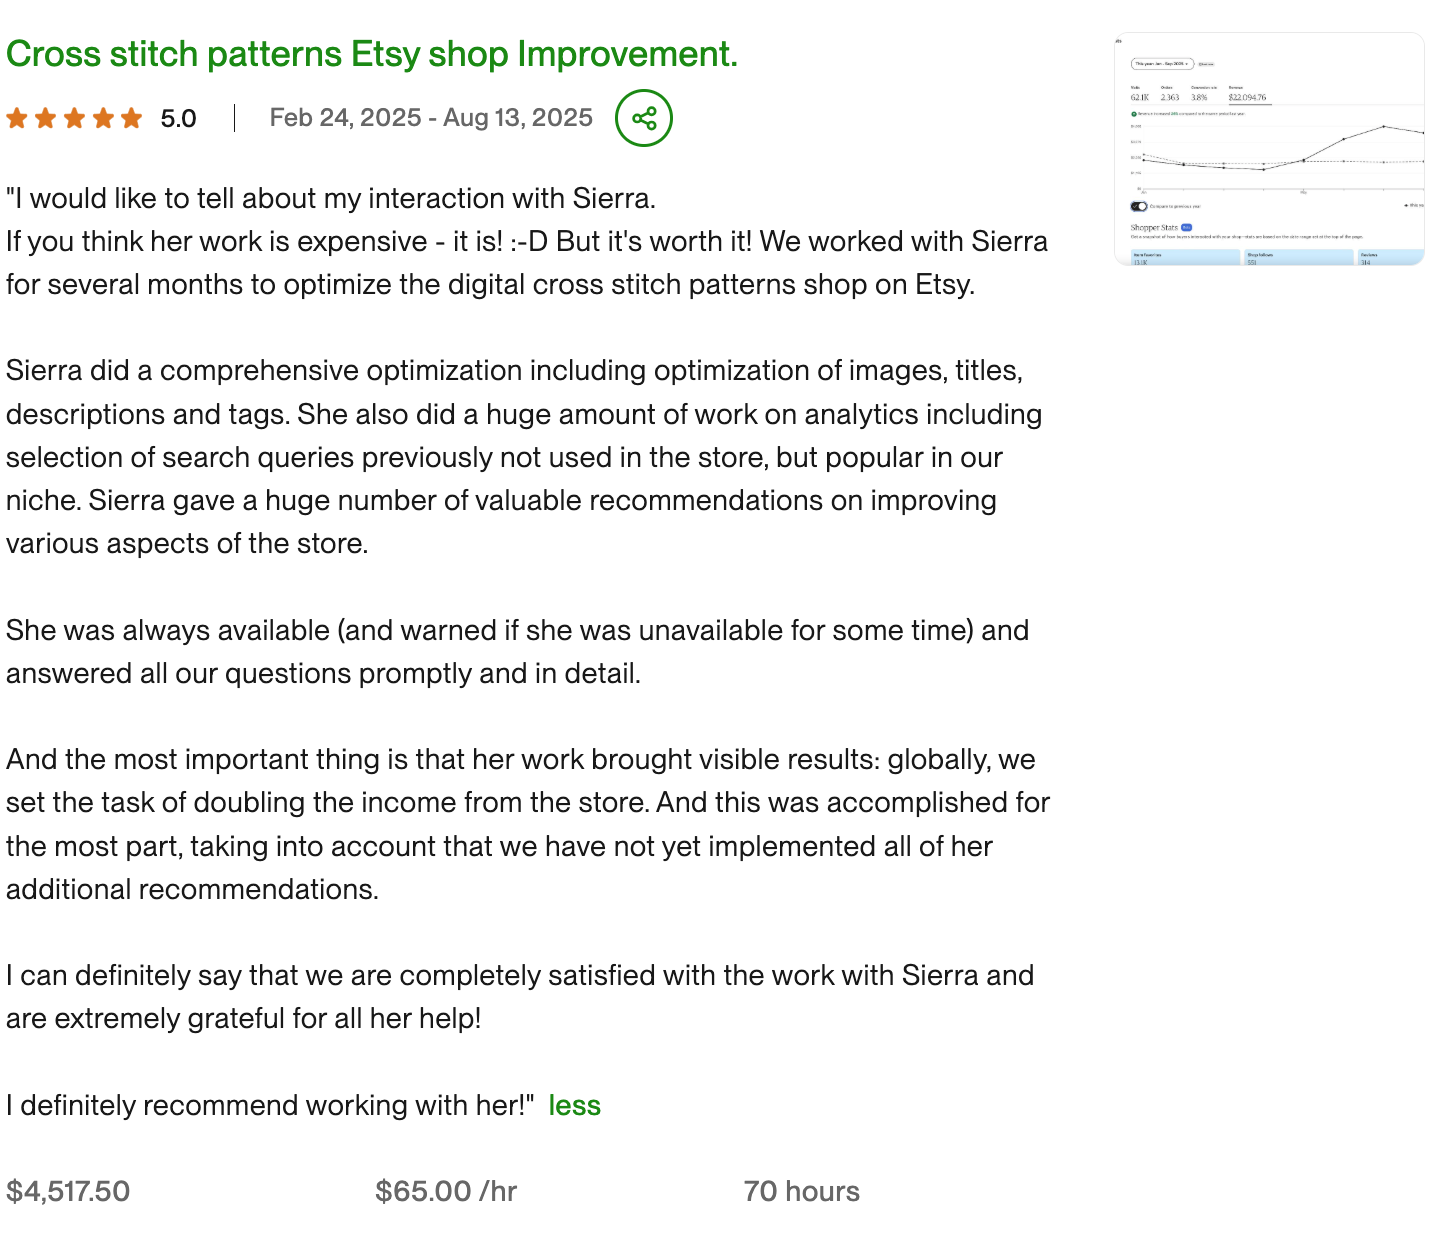Select the Conversion rate 3.8% stat in thumbnail
1448x1260 pixels.
tap(1200, 96)
